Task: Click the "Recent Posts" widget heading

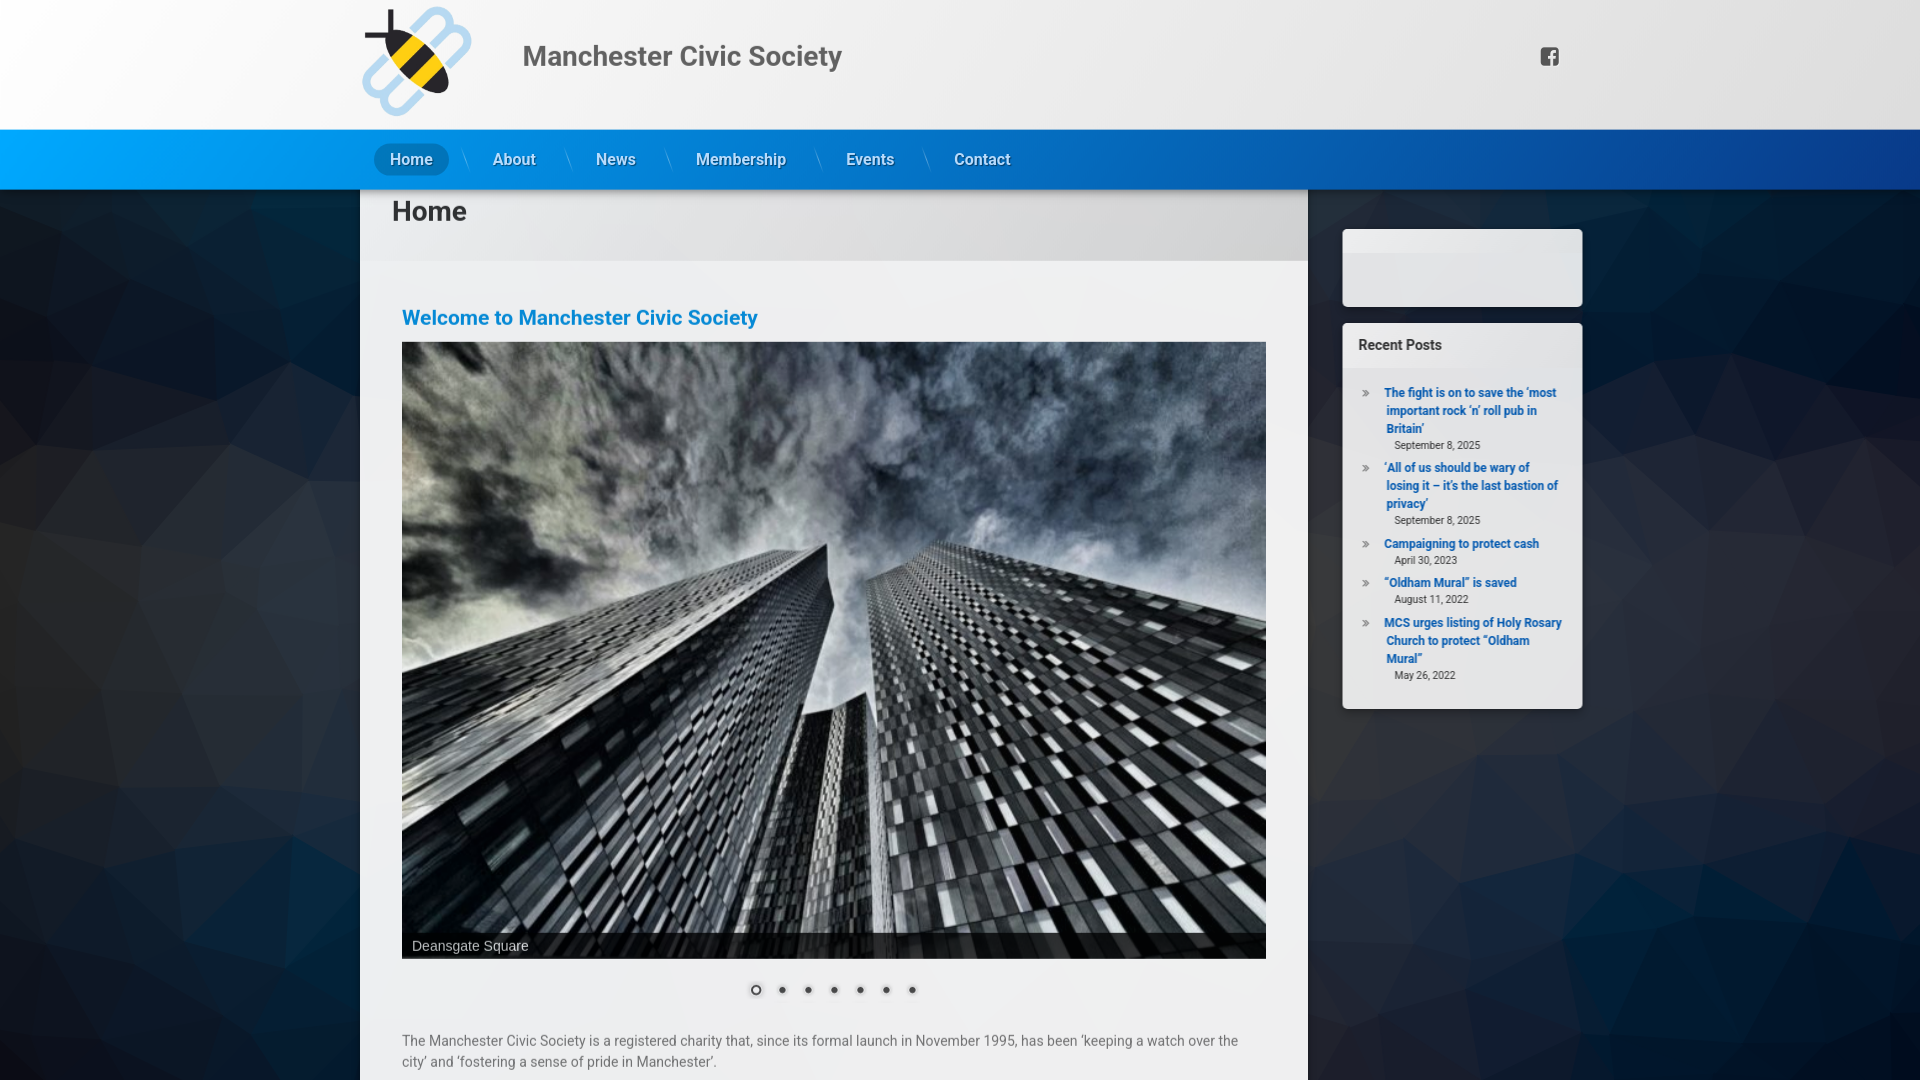Action: point(1400,345)
